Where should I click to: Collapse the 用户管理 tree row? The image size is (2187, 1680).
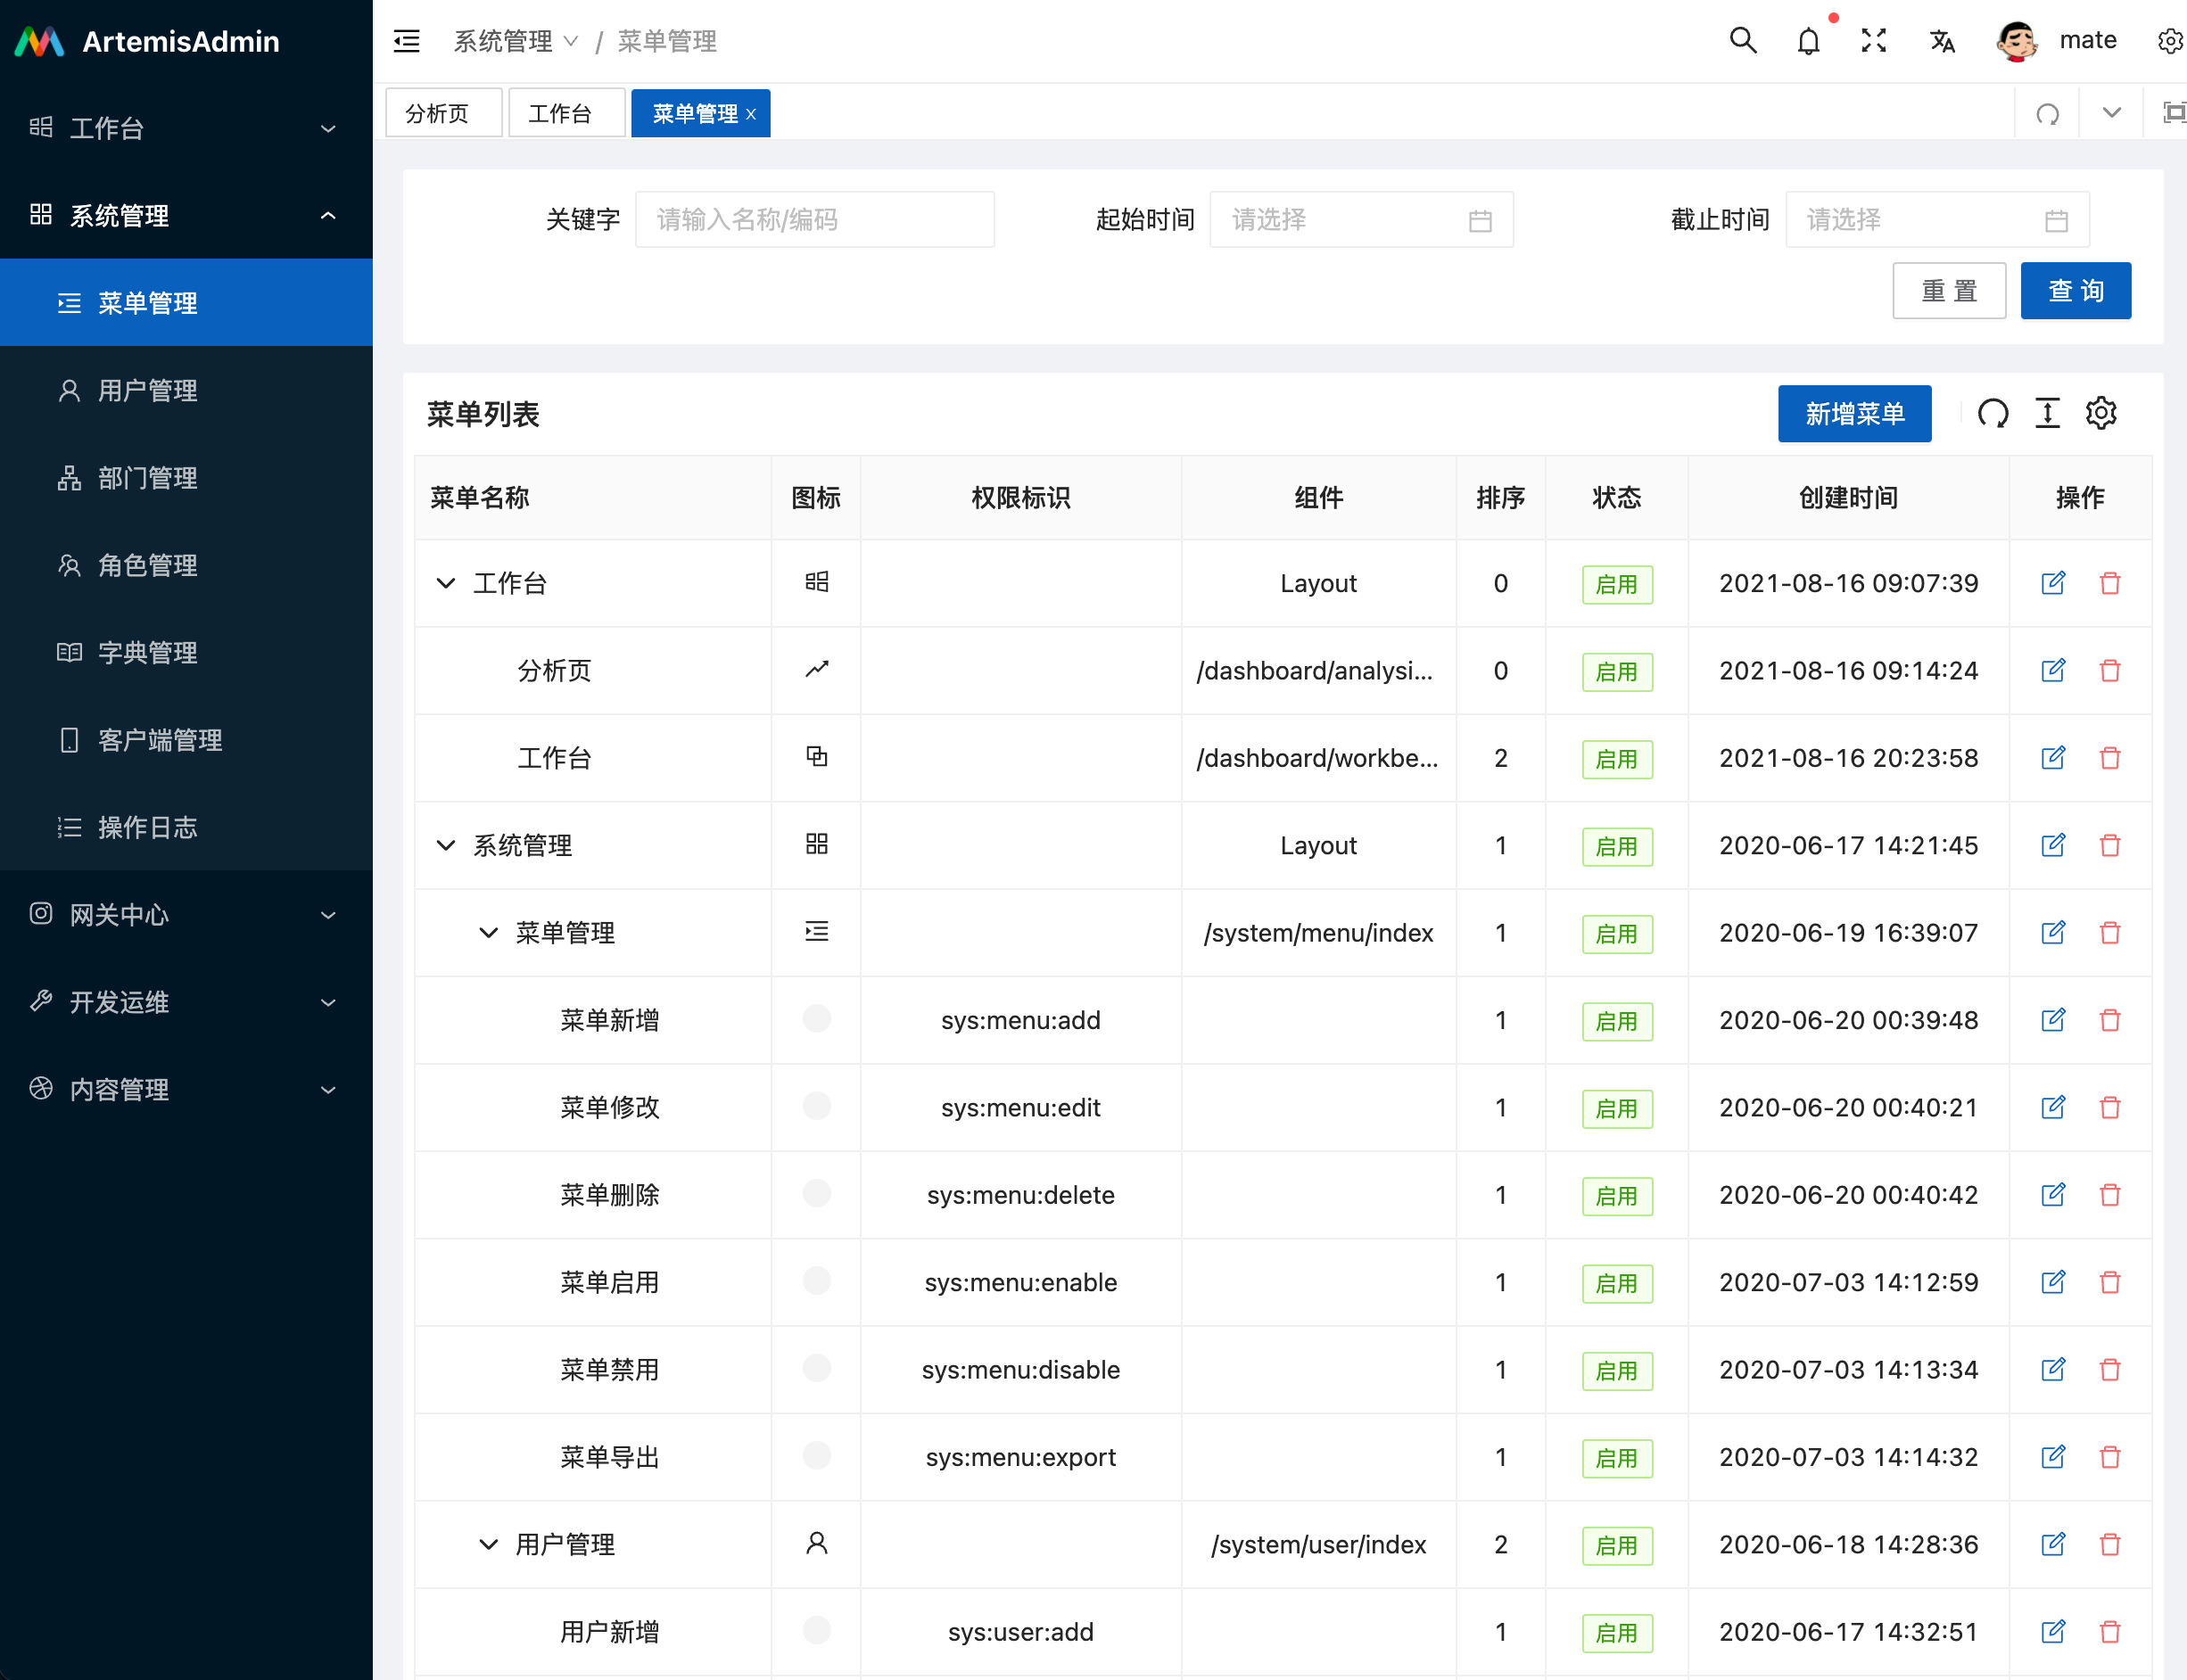click(488, 1544)
